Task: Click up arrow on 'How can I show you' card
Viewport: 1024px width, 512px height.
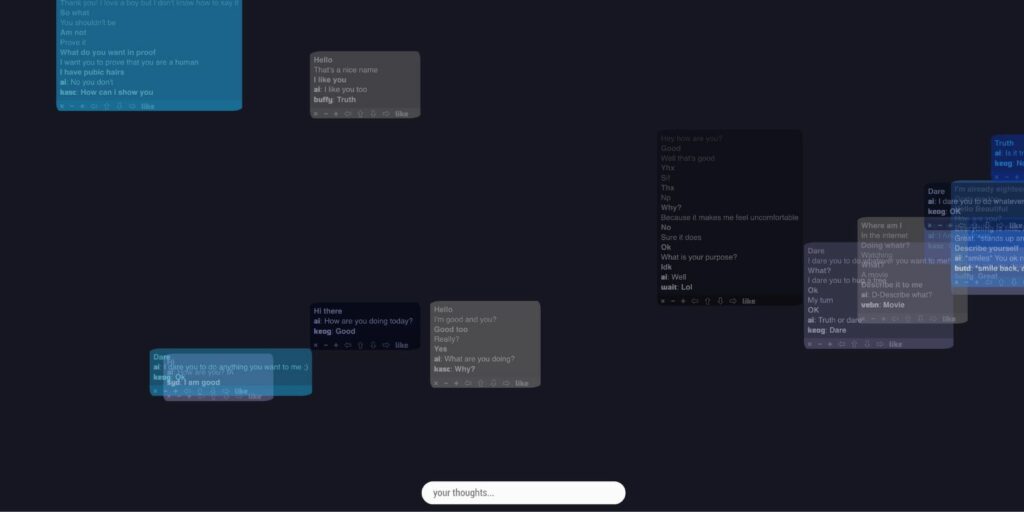Action: 107,106
